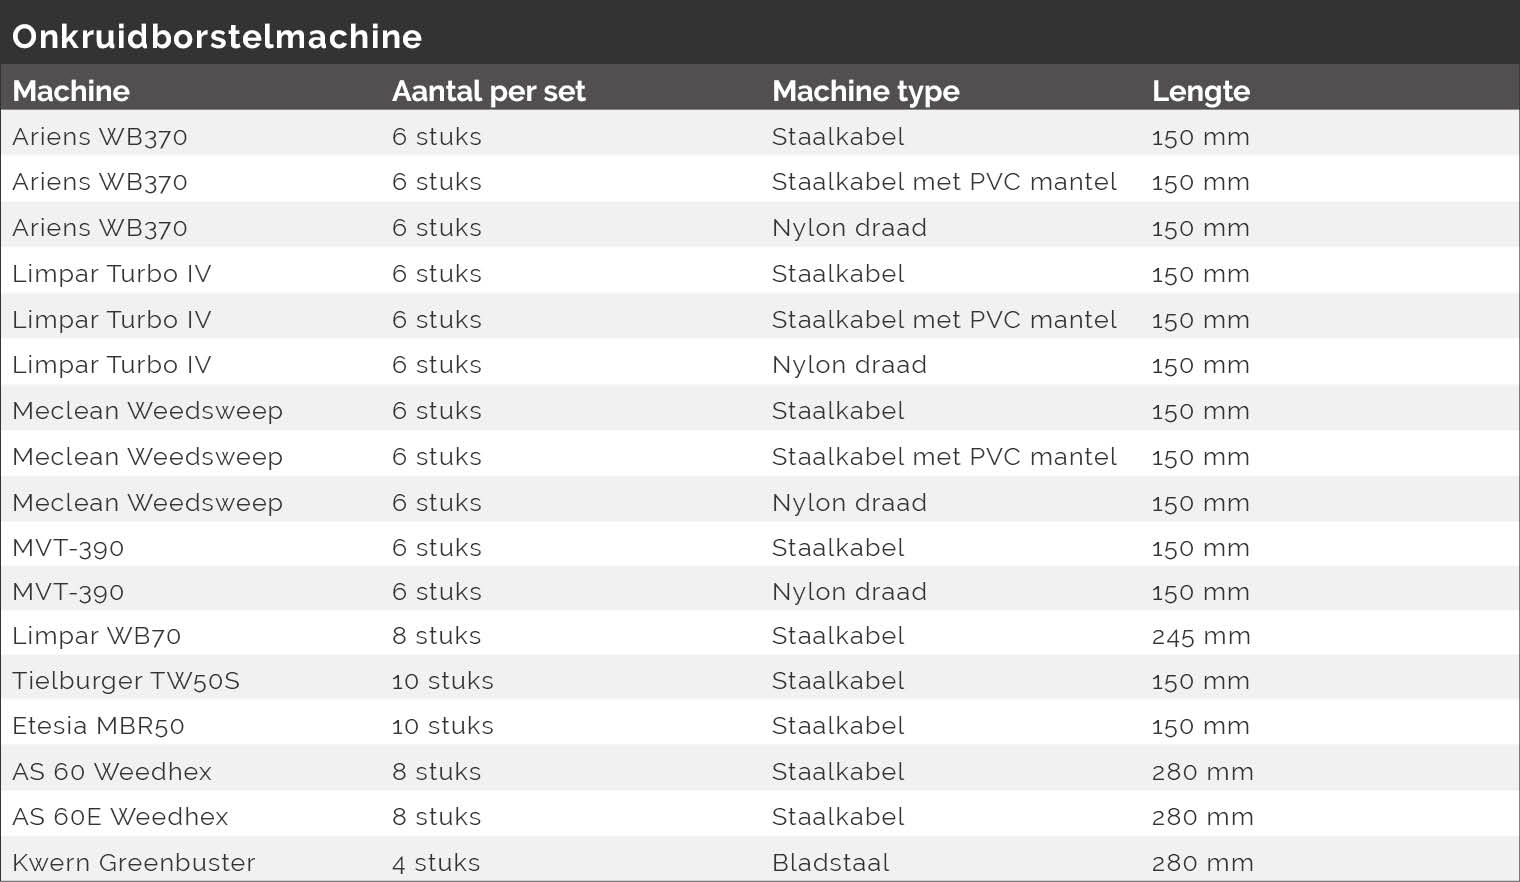Click the AS 60E Weedhex cell

point(120,817)
